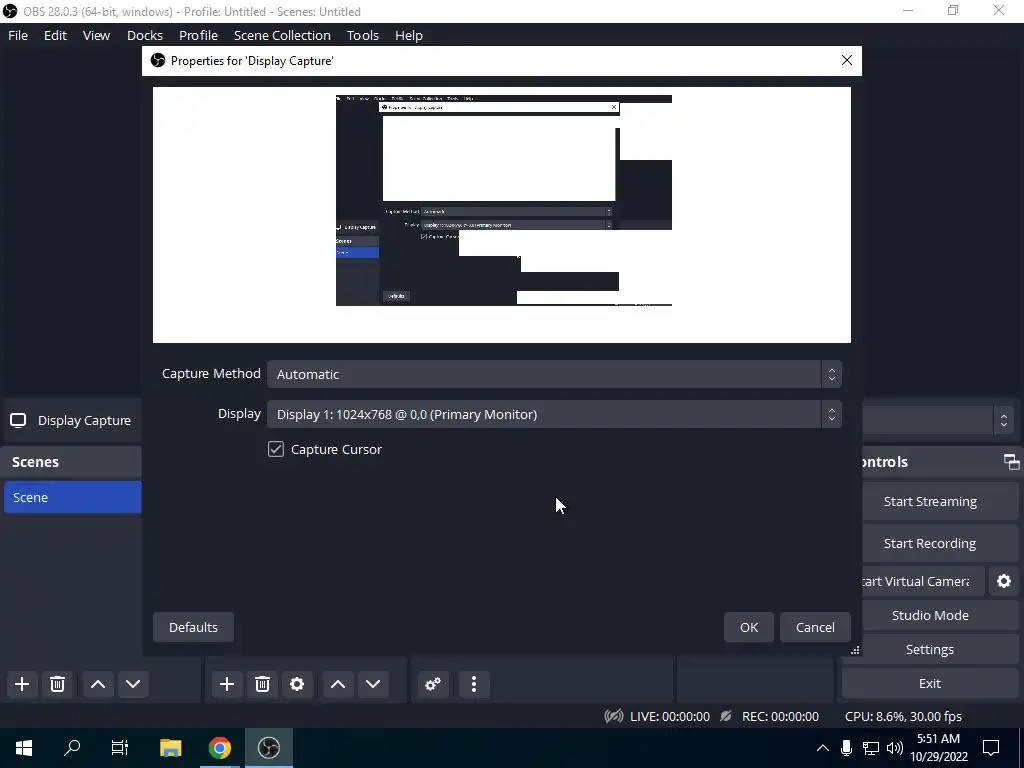Screen dimensions: 1024x768
Task: Click OBS logo in Properties title bar
Action: [157, 60]
